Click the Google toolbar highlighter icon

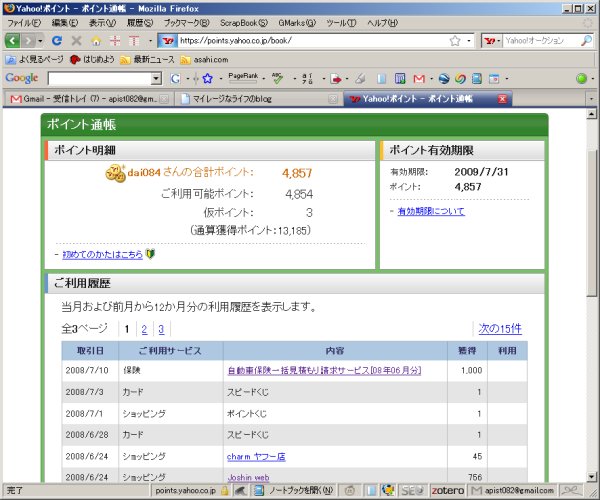[x=360, y=79]
